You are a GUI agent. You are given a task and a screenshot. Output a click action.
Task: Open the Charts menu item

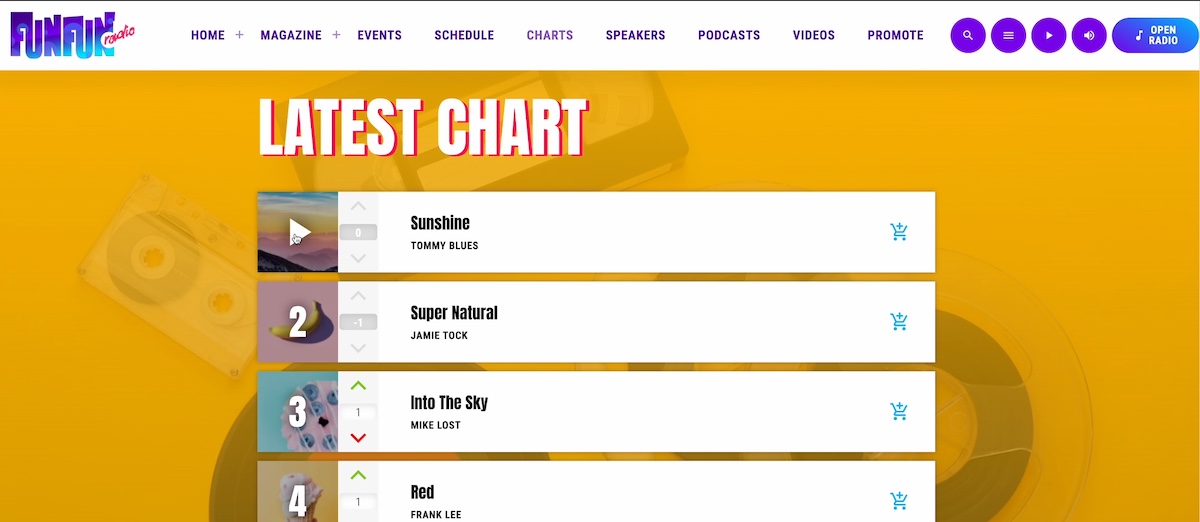550,35
